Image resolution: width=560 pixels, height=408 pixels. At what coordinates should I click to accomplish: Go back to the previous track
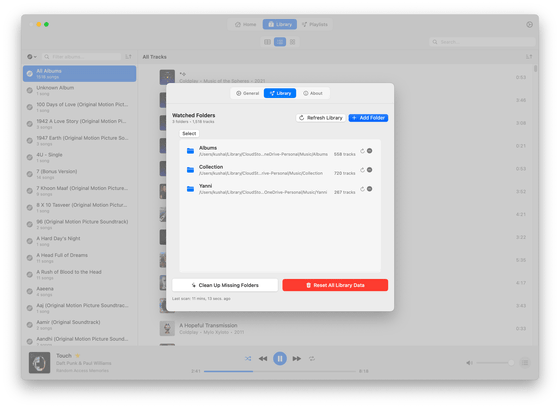(x=263, y=358)
